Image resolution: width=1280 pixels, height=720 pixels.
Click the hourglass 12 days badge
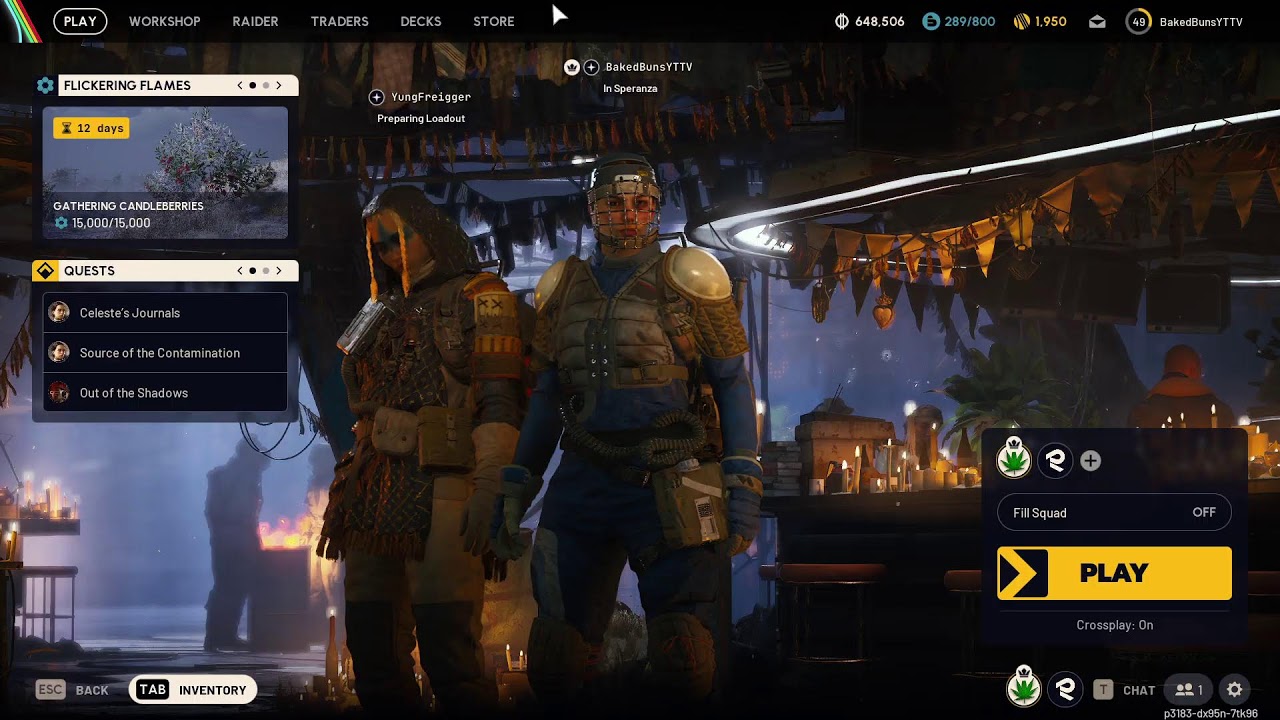click(x=91, y=128)
